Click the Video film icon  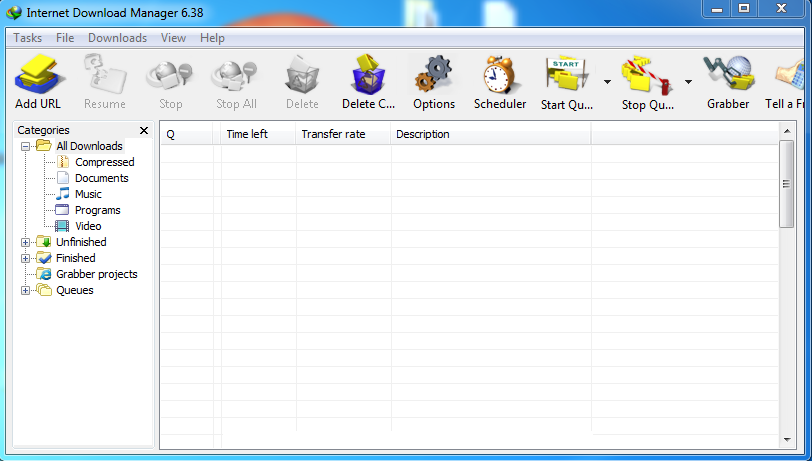(62, 226)
